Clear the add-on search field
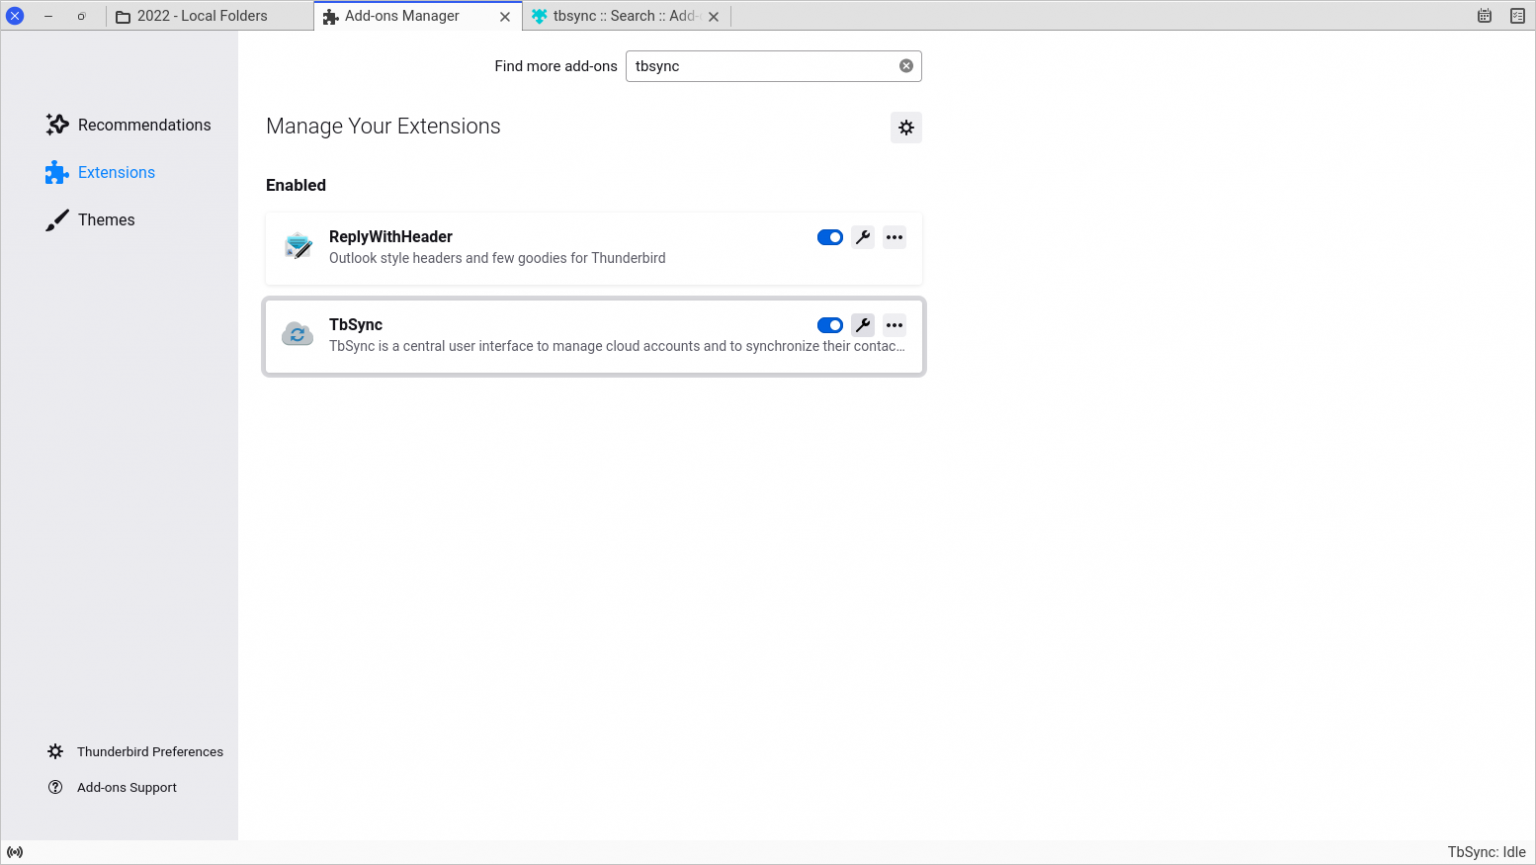The image size is (1536, 865). point(906,66)
